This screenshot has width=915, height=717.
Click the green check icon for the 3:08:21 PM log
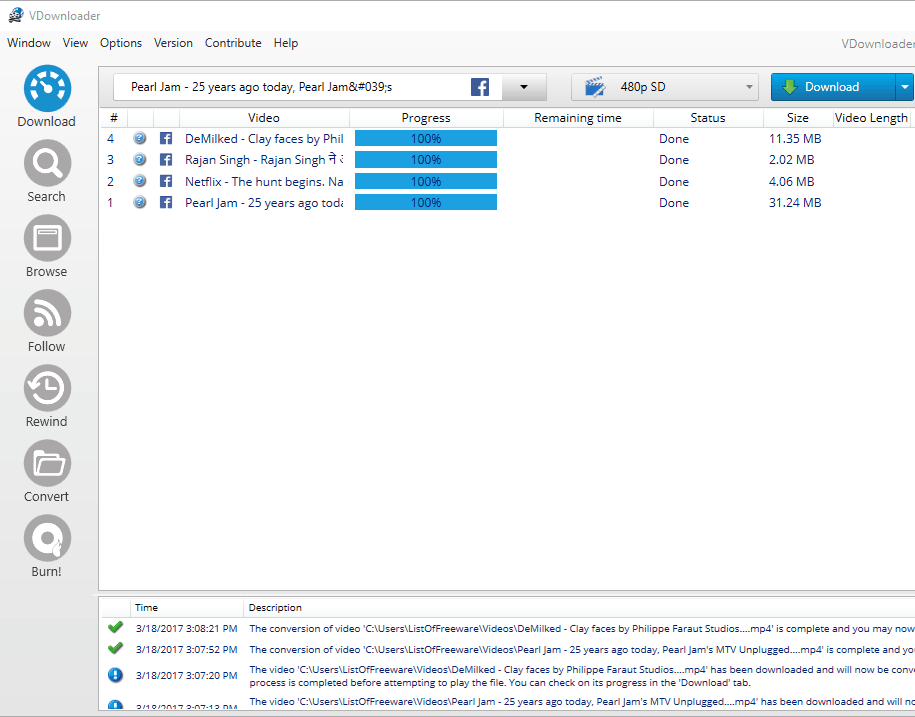pos(116,627)
